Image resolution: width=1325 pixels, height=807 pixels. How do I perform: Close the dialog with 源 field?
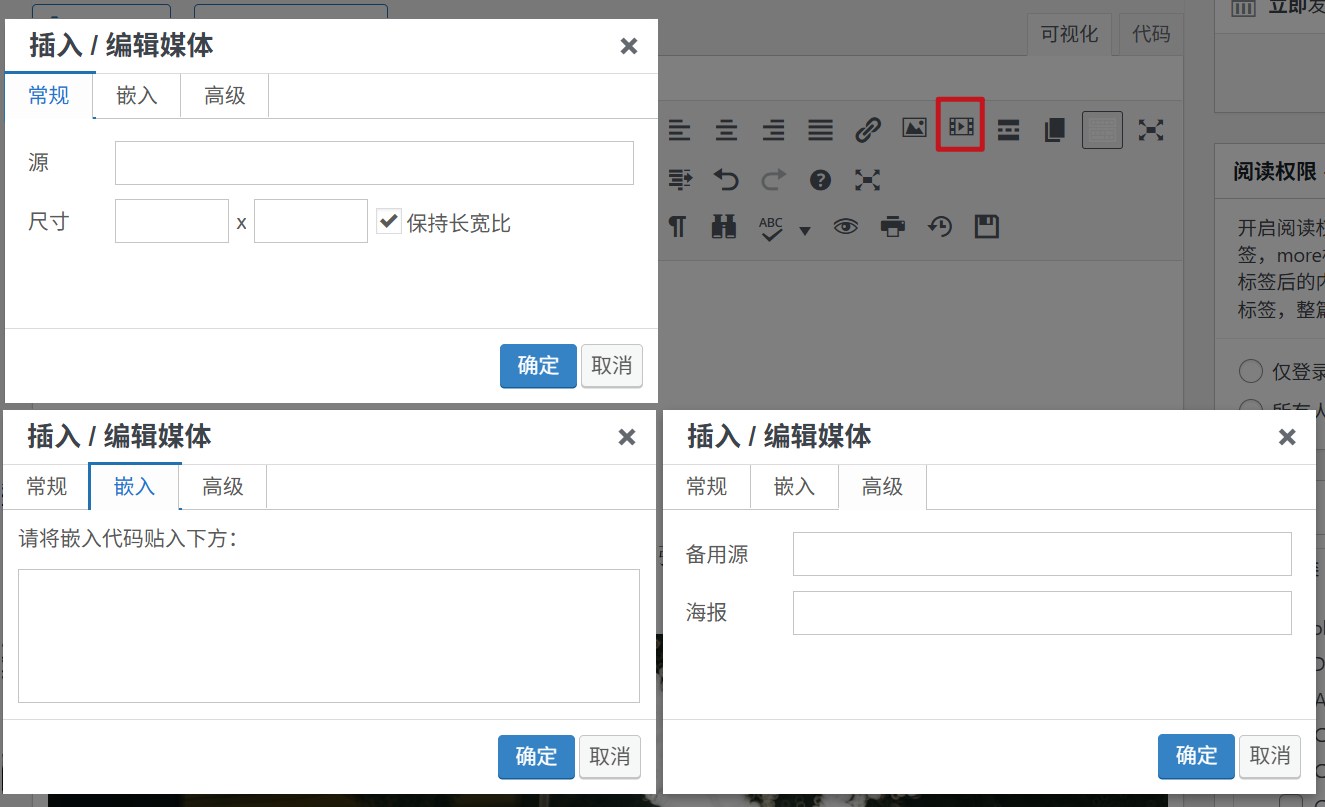pos(629,46)
